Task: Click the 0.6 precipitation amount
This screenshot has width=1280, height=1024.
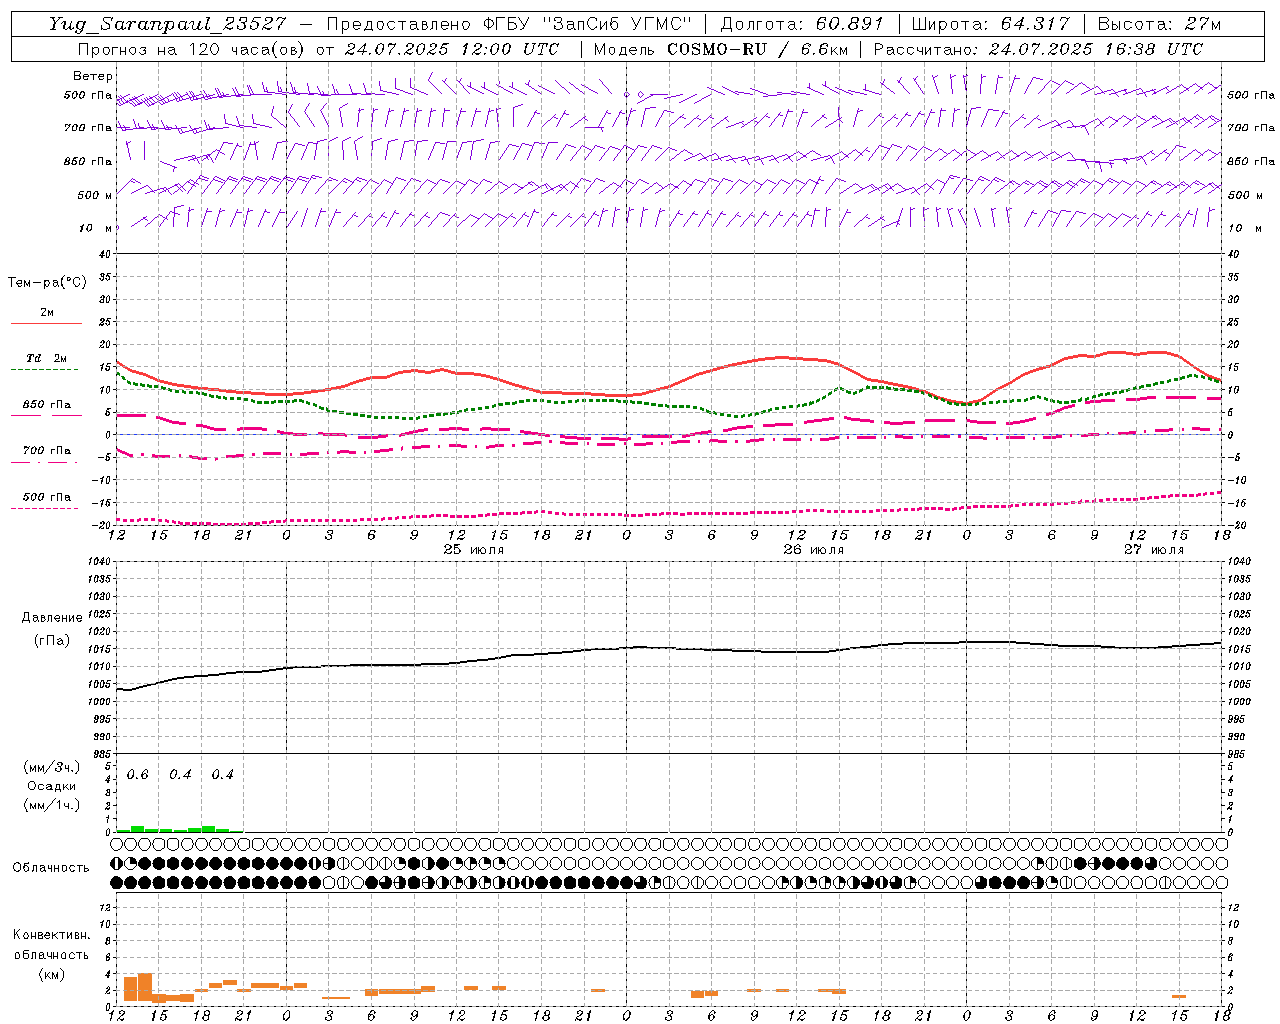Action: (x=138, y=775)
